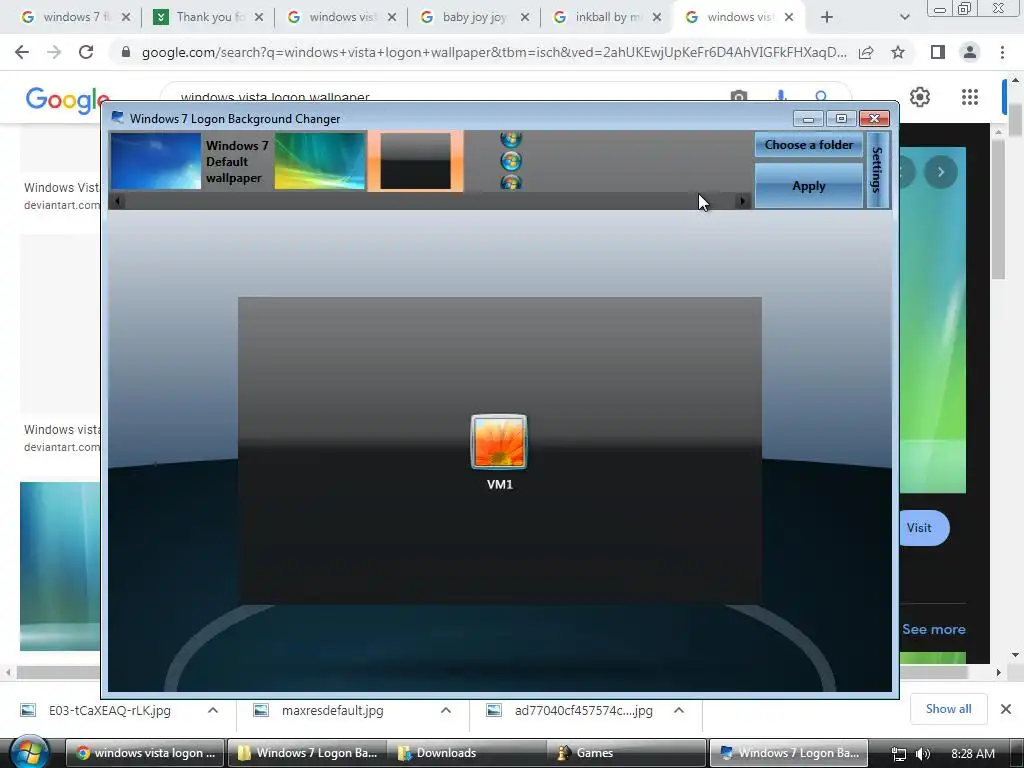Viewport: 1024px width, 768px height.
Task: Select the Windows 7 Default wallpaper thumbnail
Action: [156, 161]
